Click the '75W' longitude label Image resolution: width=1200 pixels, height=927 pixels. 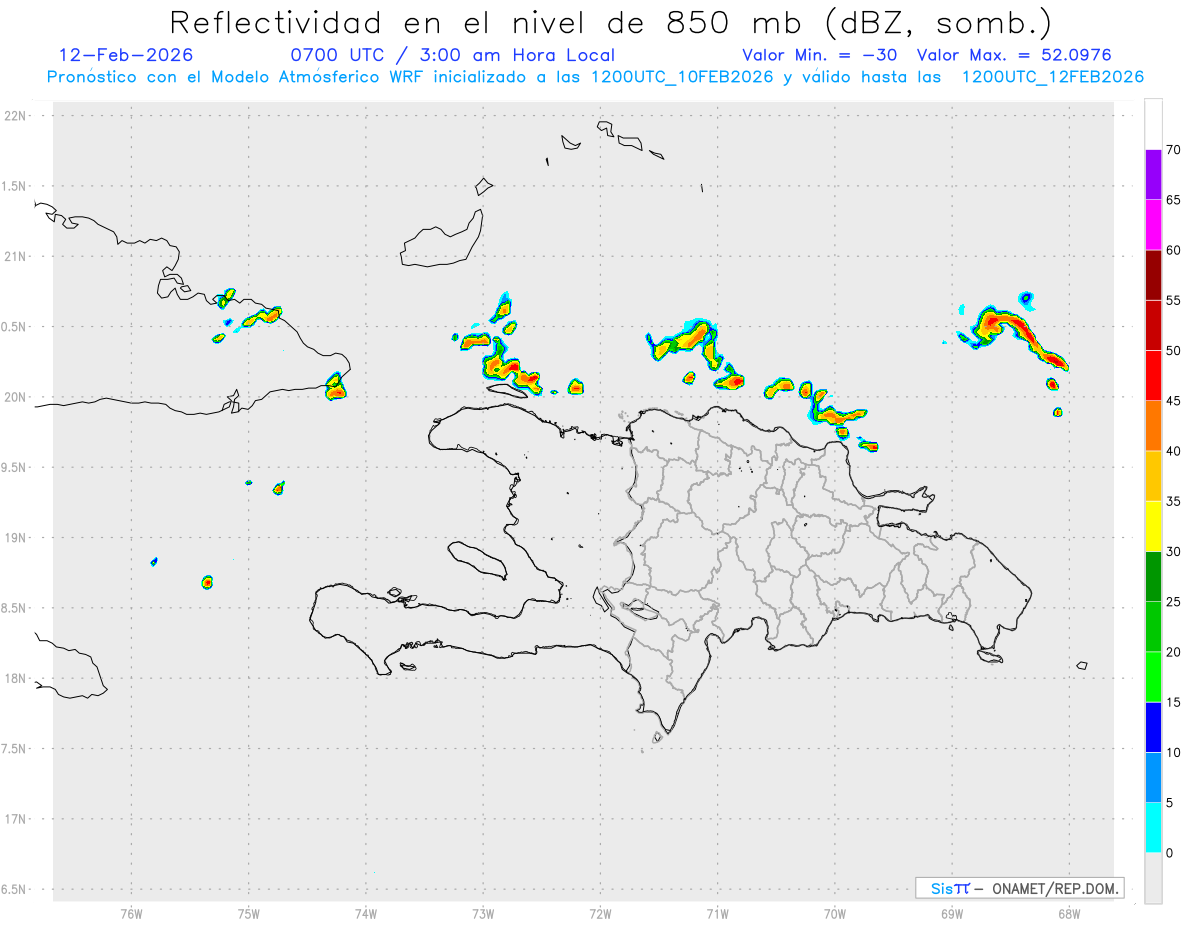(248, 913)
